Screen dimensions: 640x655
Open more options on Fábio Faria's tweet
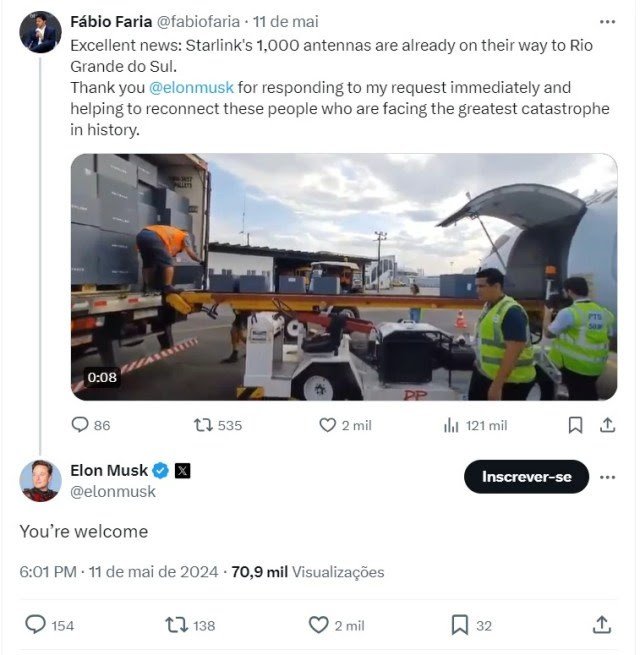607,22
